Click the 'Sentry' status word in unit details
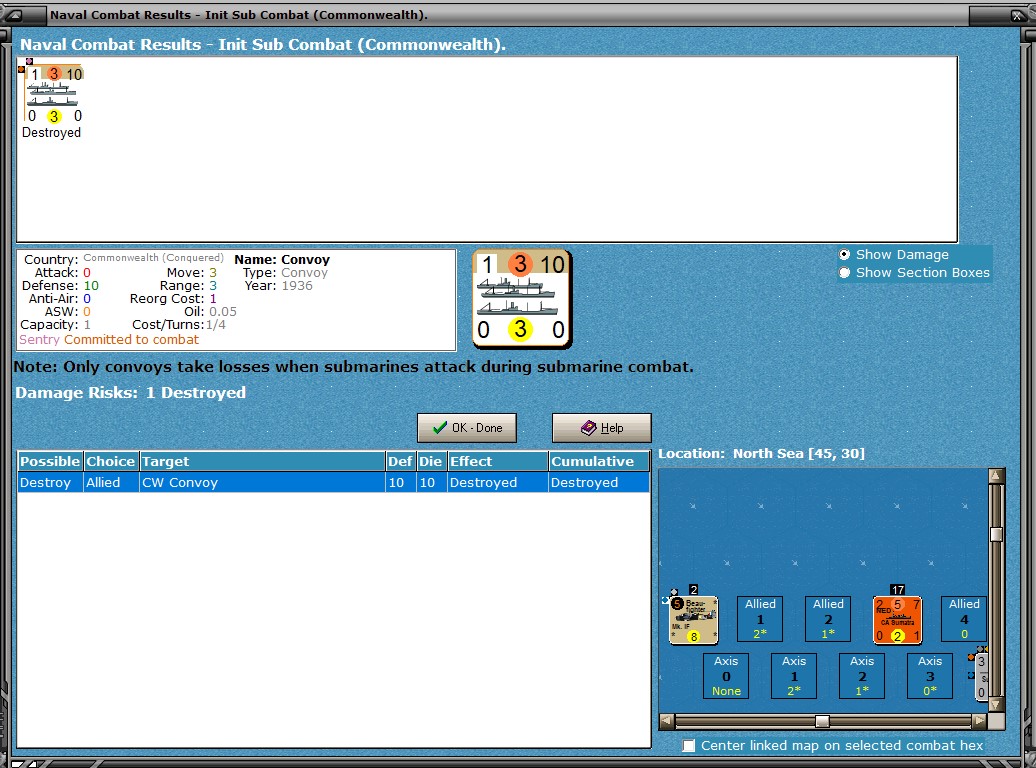 pyautogui.click(x=40, y=340)
